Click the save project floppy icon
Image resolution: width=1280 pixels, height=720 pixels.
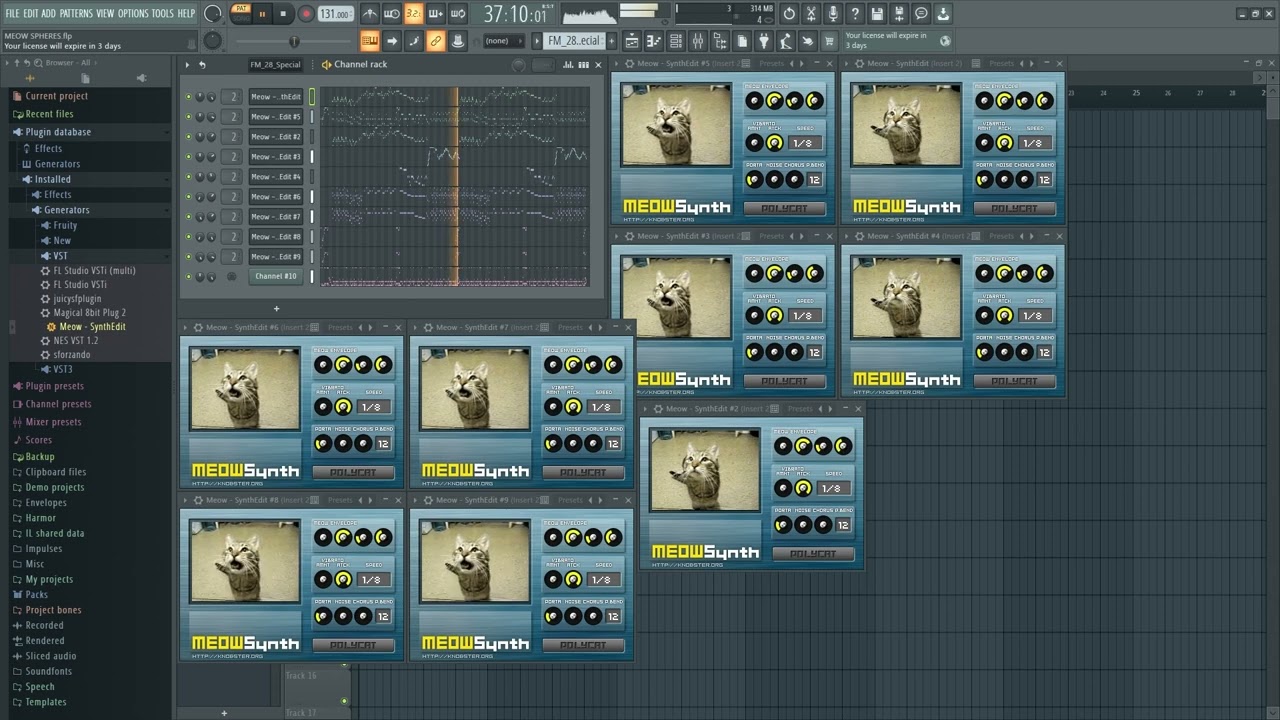[877, 14]
